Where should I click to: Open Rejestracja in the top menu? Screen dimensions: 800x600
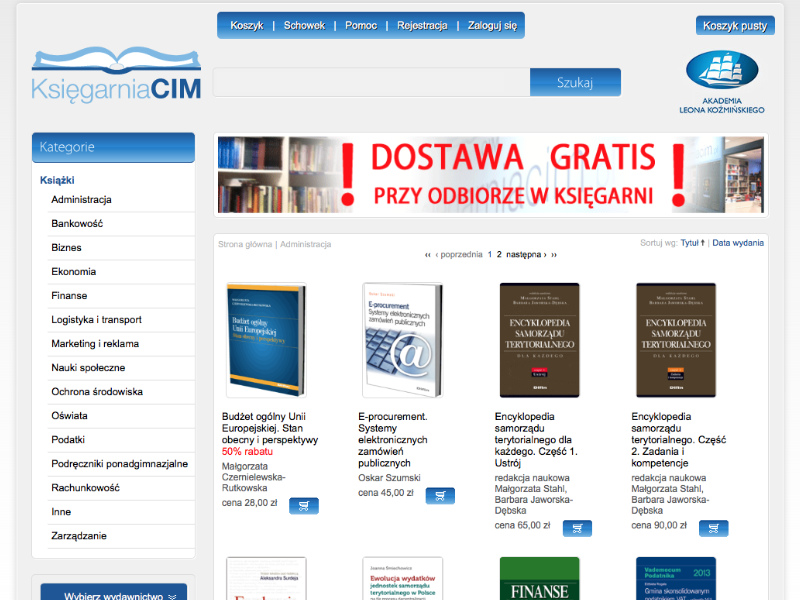coord(422,26)
